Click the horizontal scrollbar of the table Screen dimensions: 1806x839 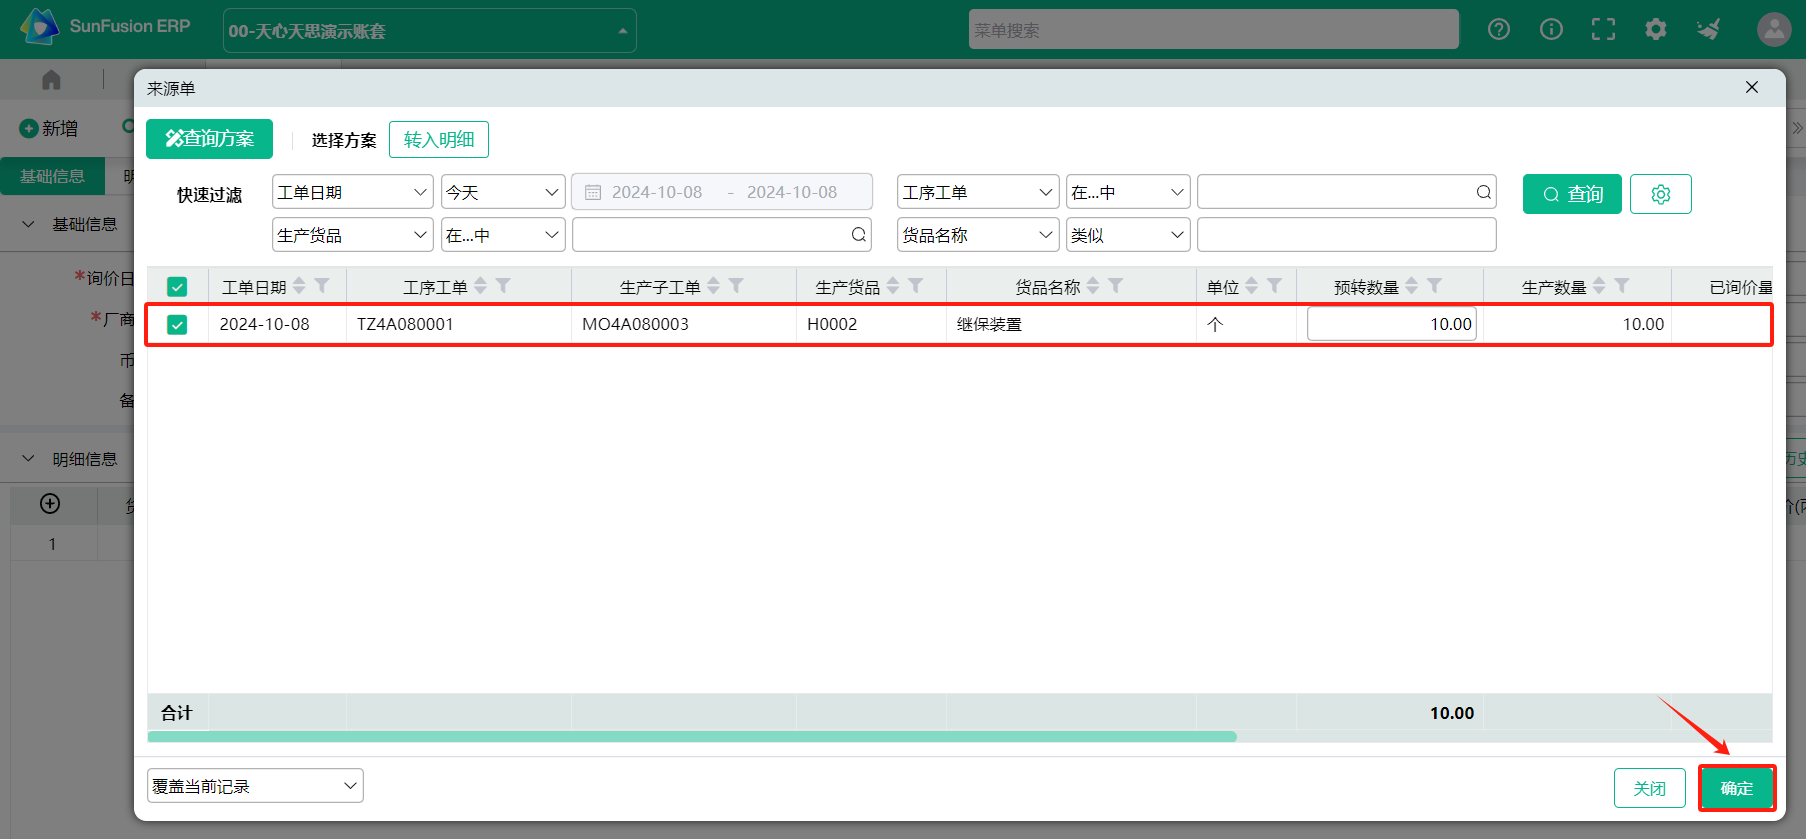point(692,737)
